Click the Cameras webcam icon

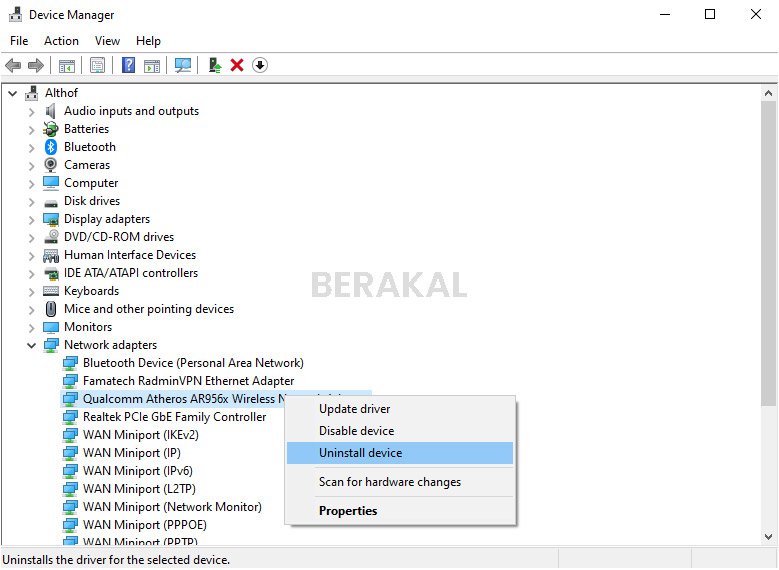click(x=51, y=164)
